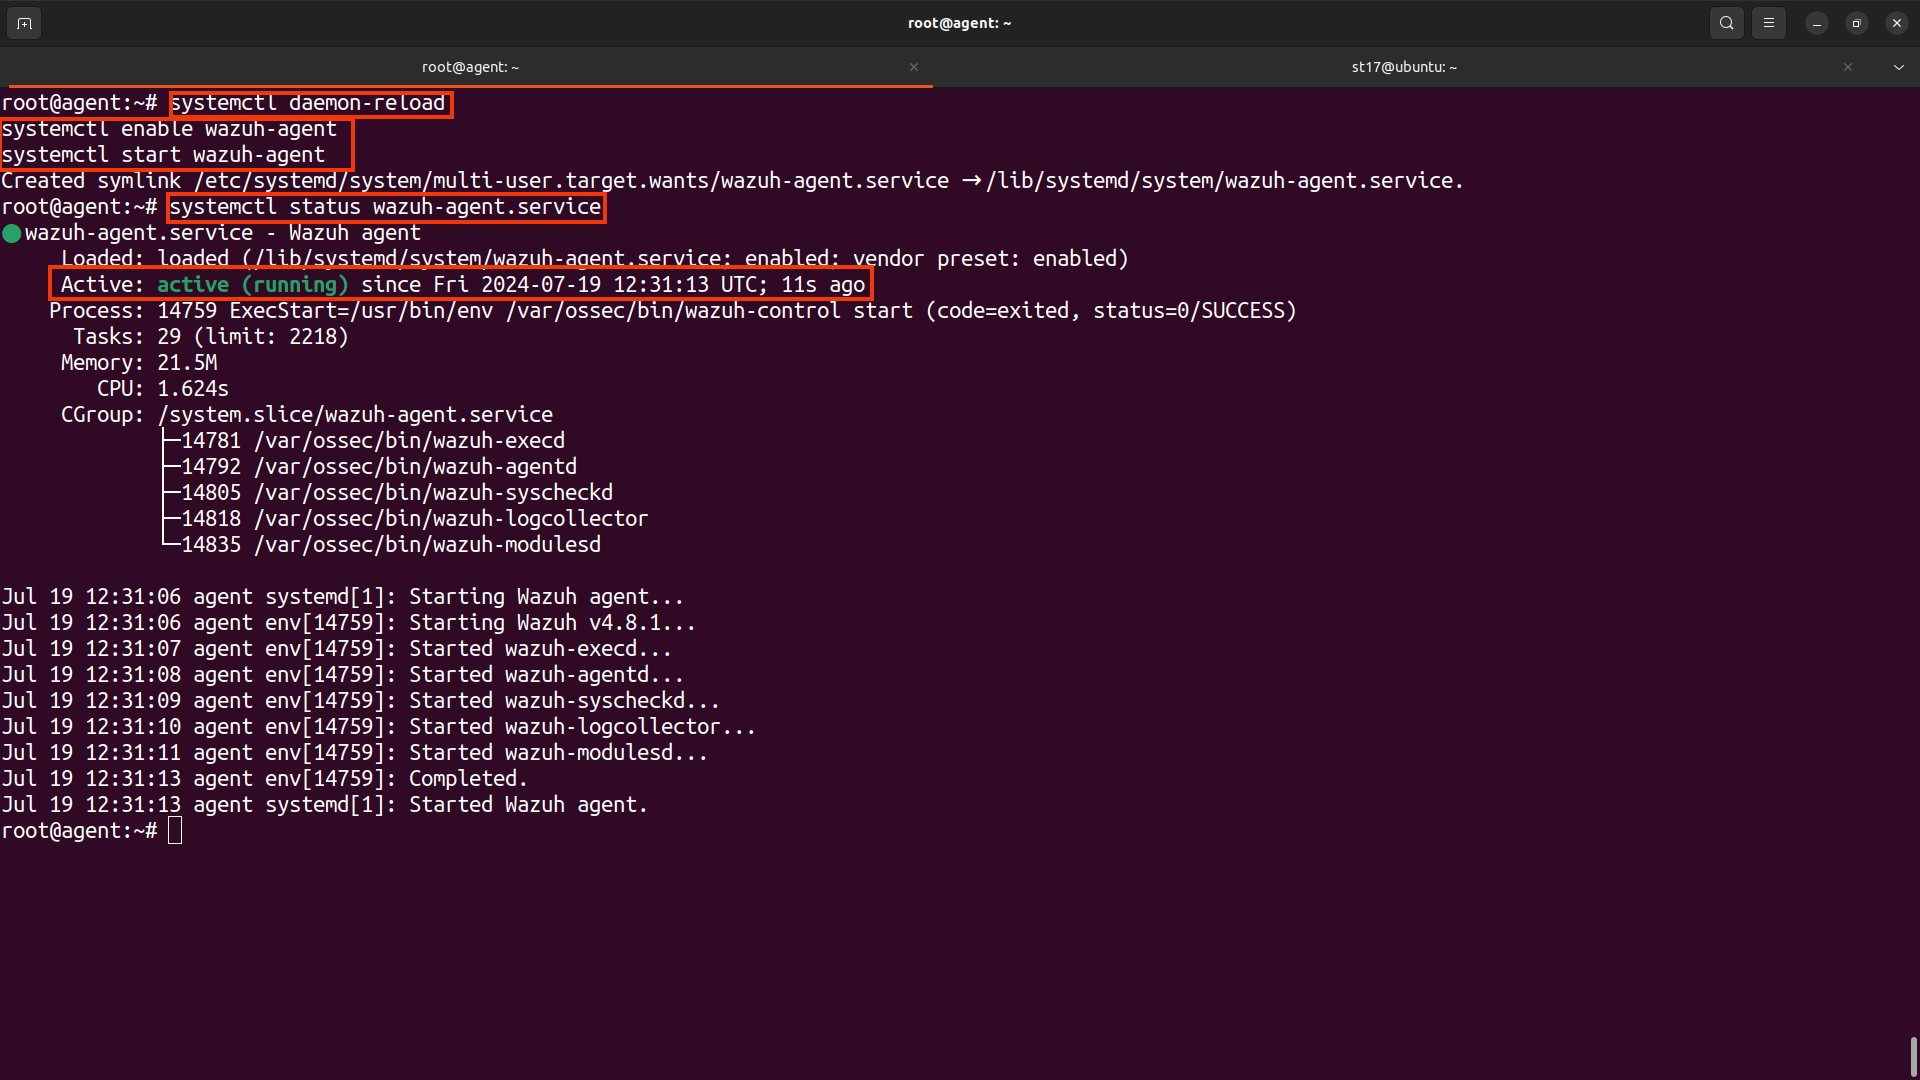Click the 'Starting Wazuh v4.8.1...' log line

pyautogui.click(x=349, y=623)
